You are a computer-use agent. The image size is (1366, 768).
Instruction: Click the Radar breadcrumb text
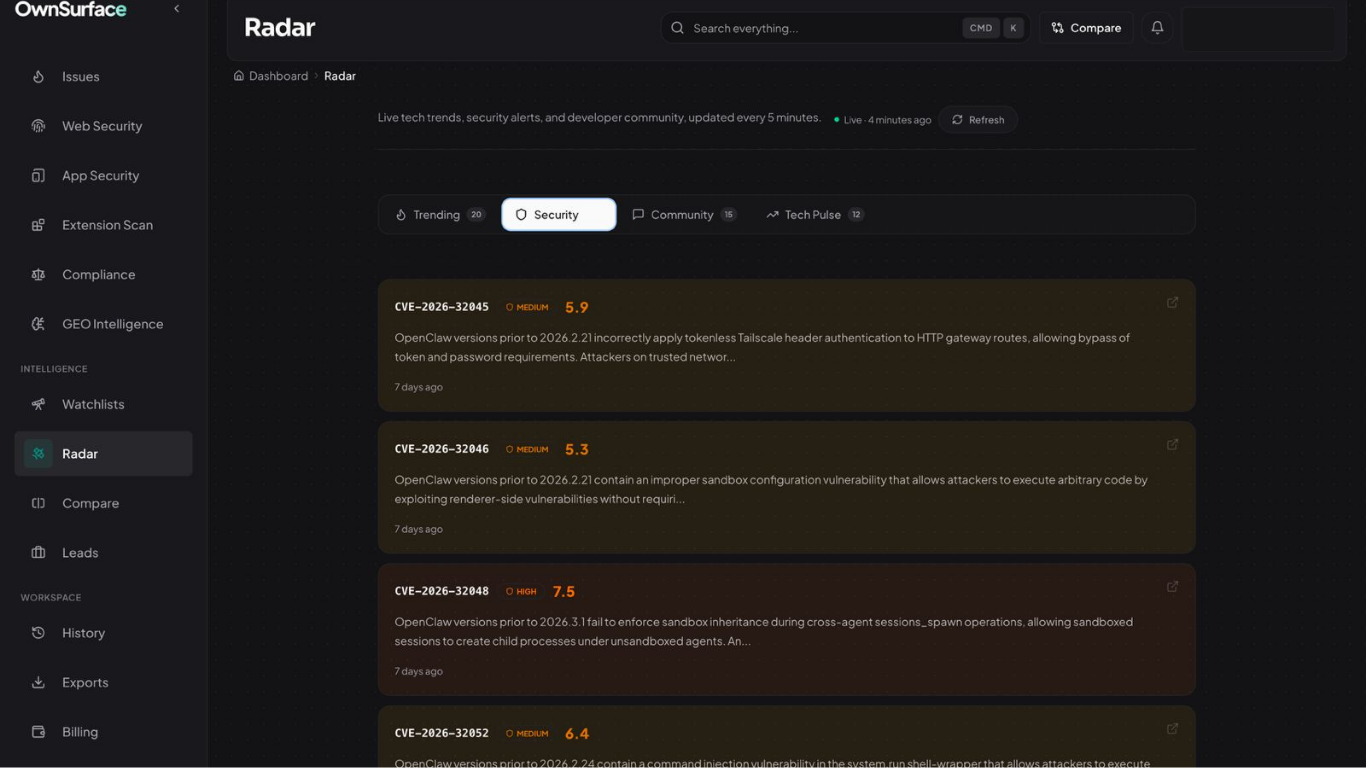pyautogui.click(x=340, y=76)
